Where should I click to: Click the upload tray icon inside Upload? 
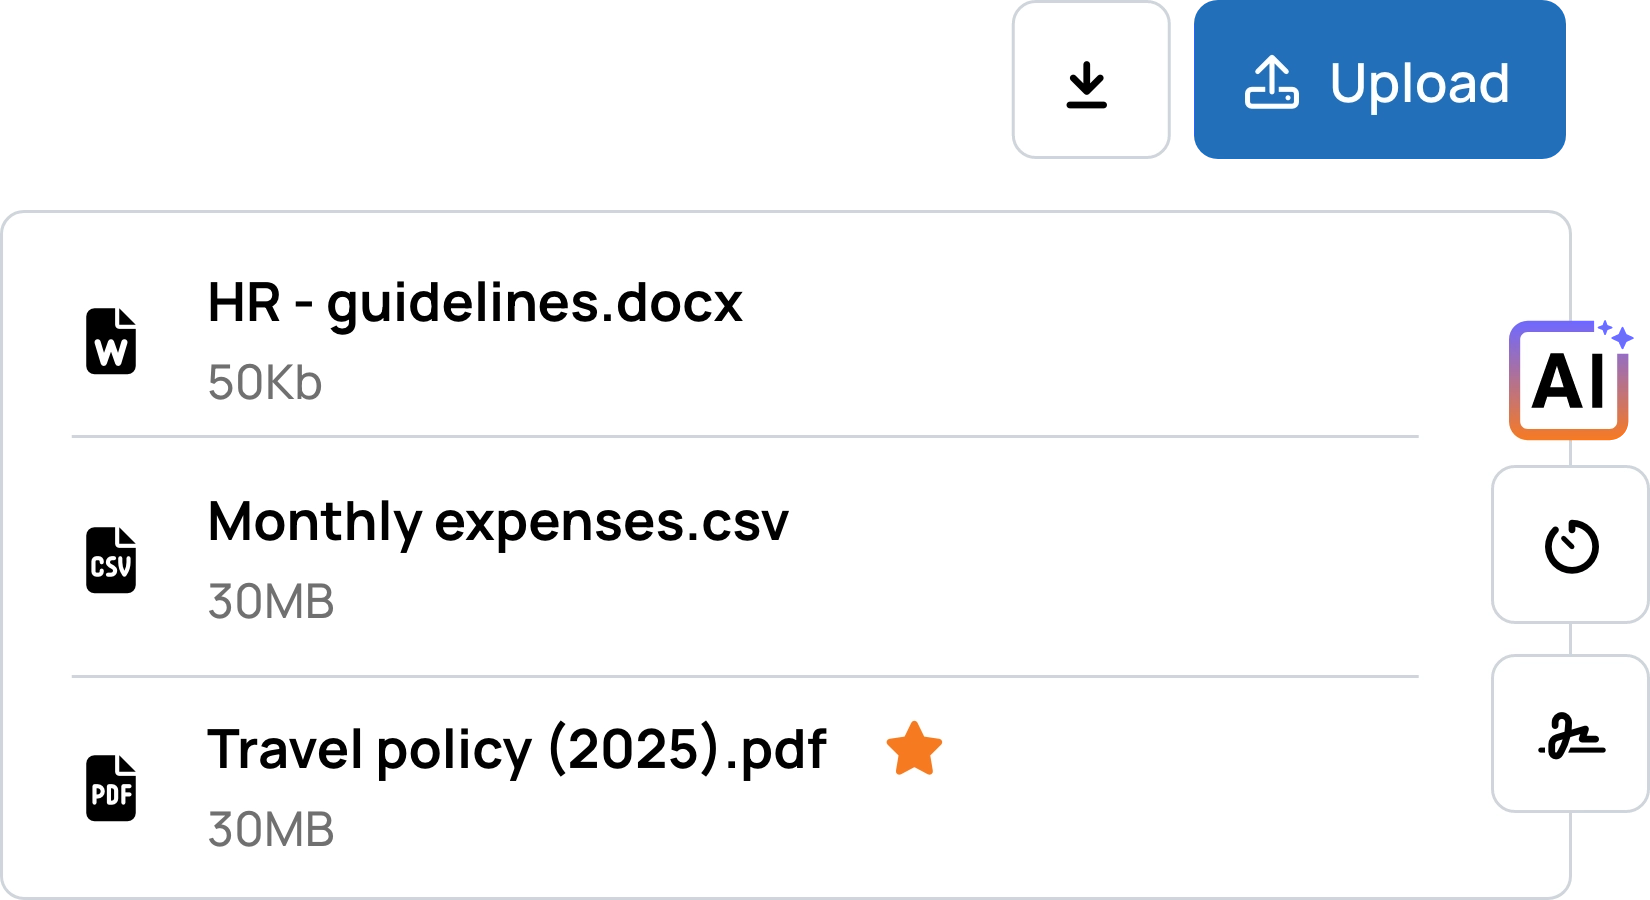1271,83
